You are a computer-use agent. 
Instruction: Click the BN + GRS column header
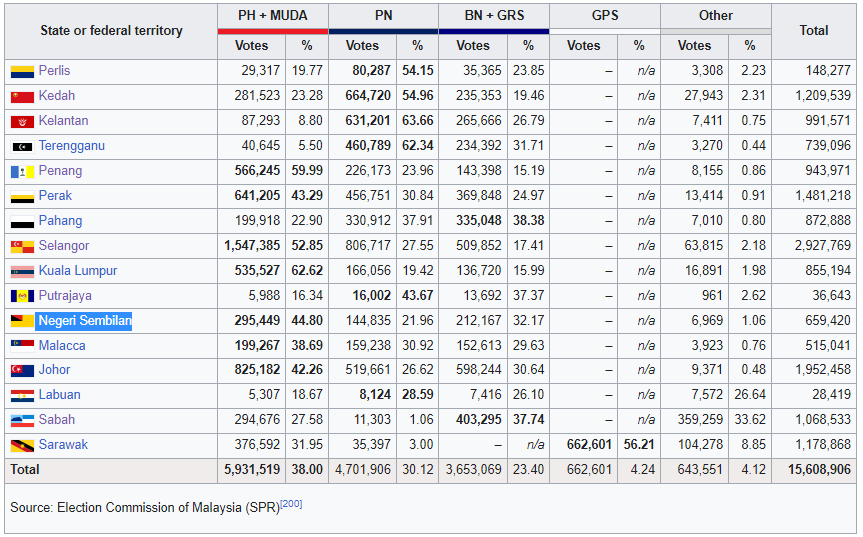tap(494, 15)
